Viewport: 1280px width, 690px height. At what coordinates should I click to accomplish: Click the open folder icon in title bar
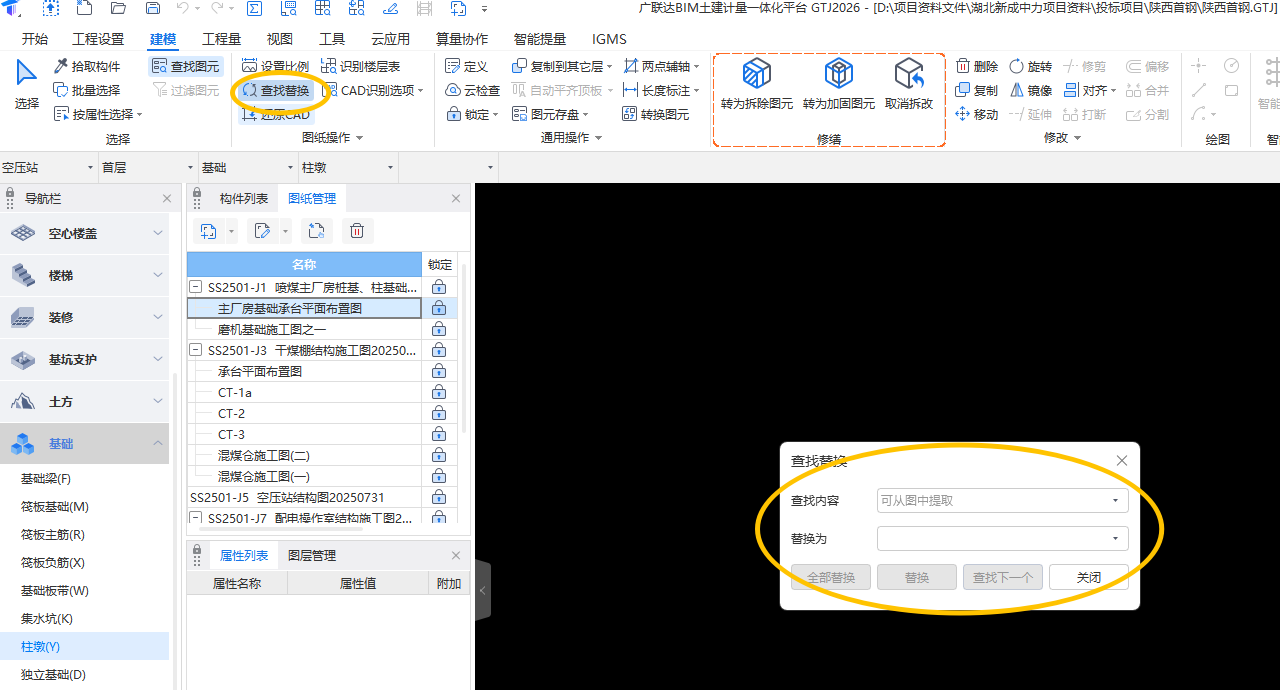pos(118,9)
